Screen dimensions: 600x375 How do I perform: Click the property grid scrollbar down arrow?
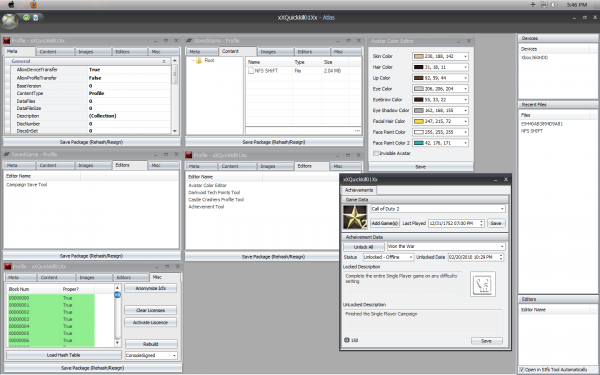(175, 131)
